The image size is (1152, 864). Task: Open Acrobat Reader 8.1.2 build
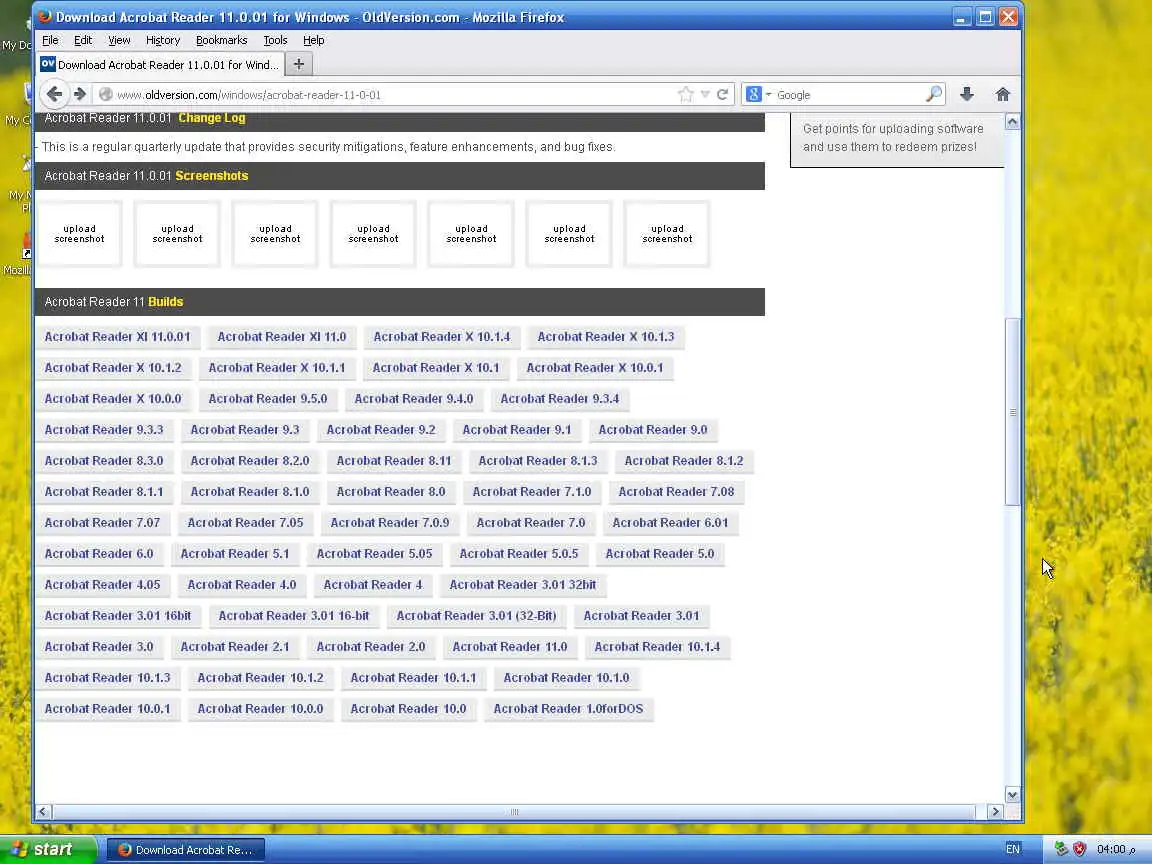pos(684,461)
